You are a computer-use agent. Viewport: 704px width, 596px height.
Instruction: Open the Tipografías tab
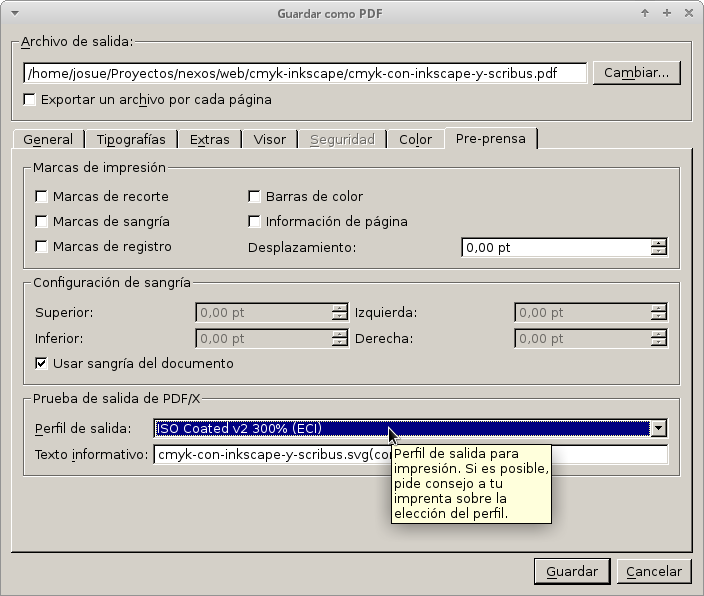(131, 140)
